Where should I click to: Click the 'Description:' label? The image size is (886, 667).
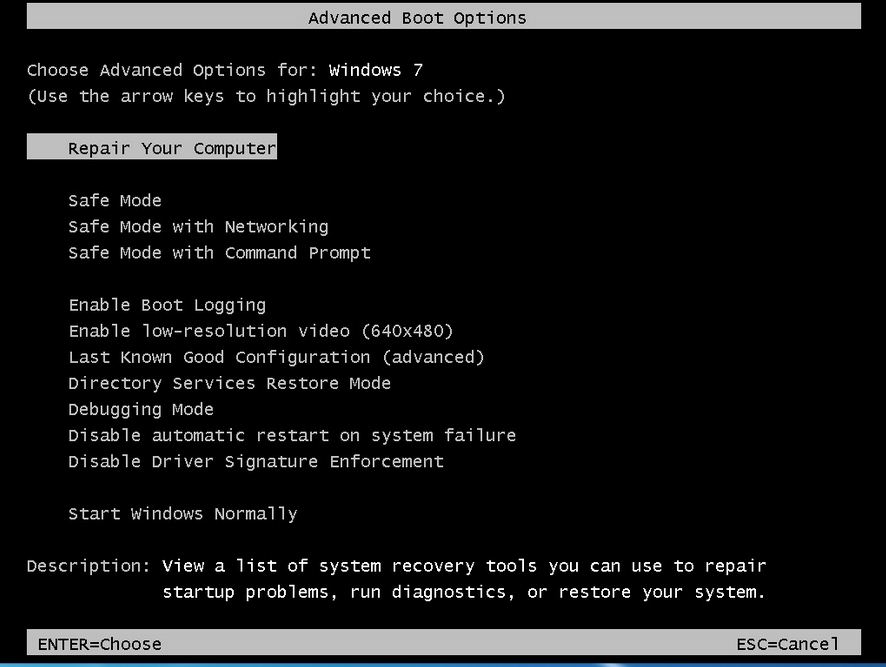[88, 566]
